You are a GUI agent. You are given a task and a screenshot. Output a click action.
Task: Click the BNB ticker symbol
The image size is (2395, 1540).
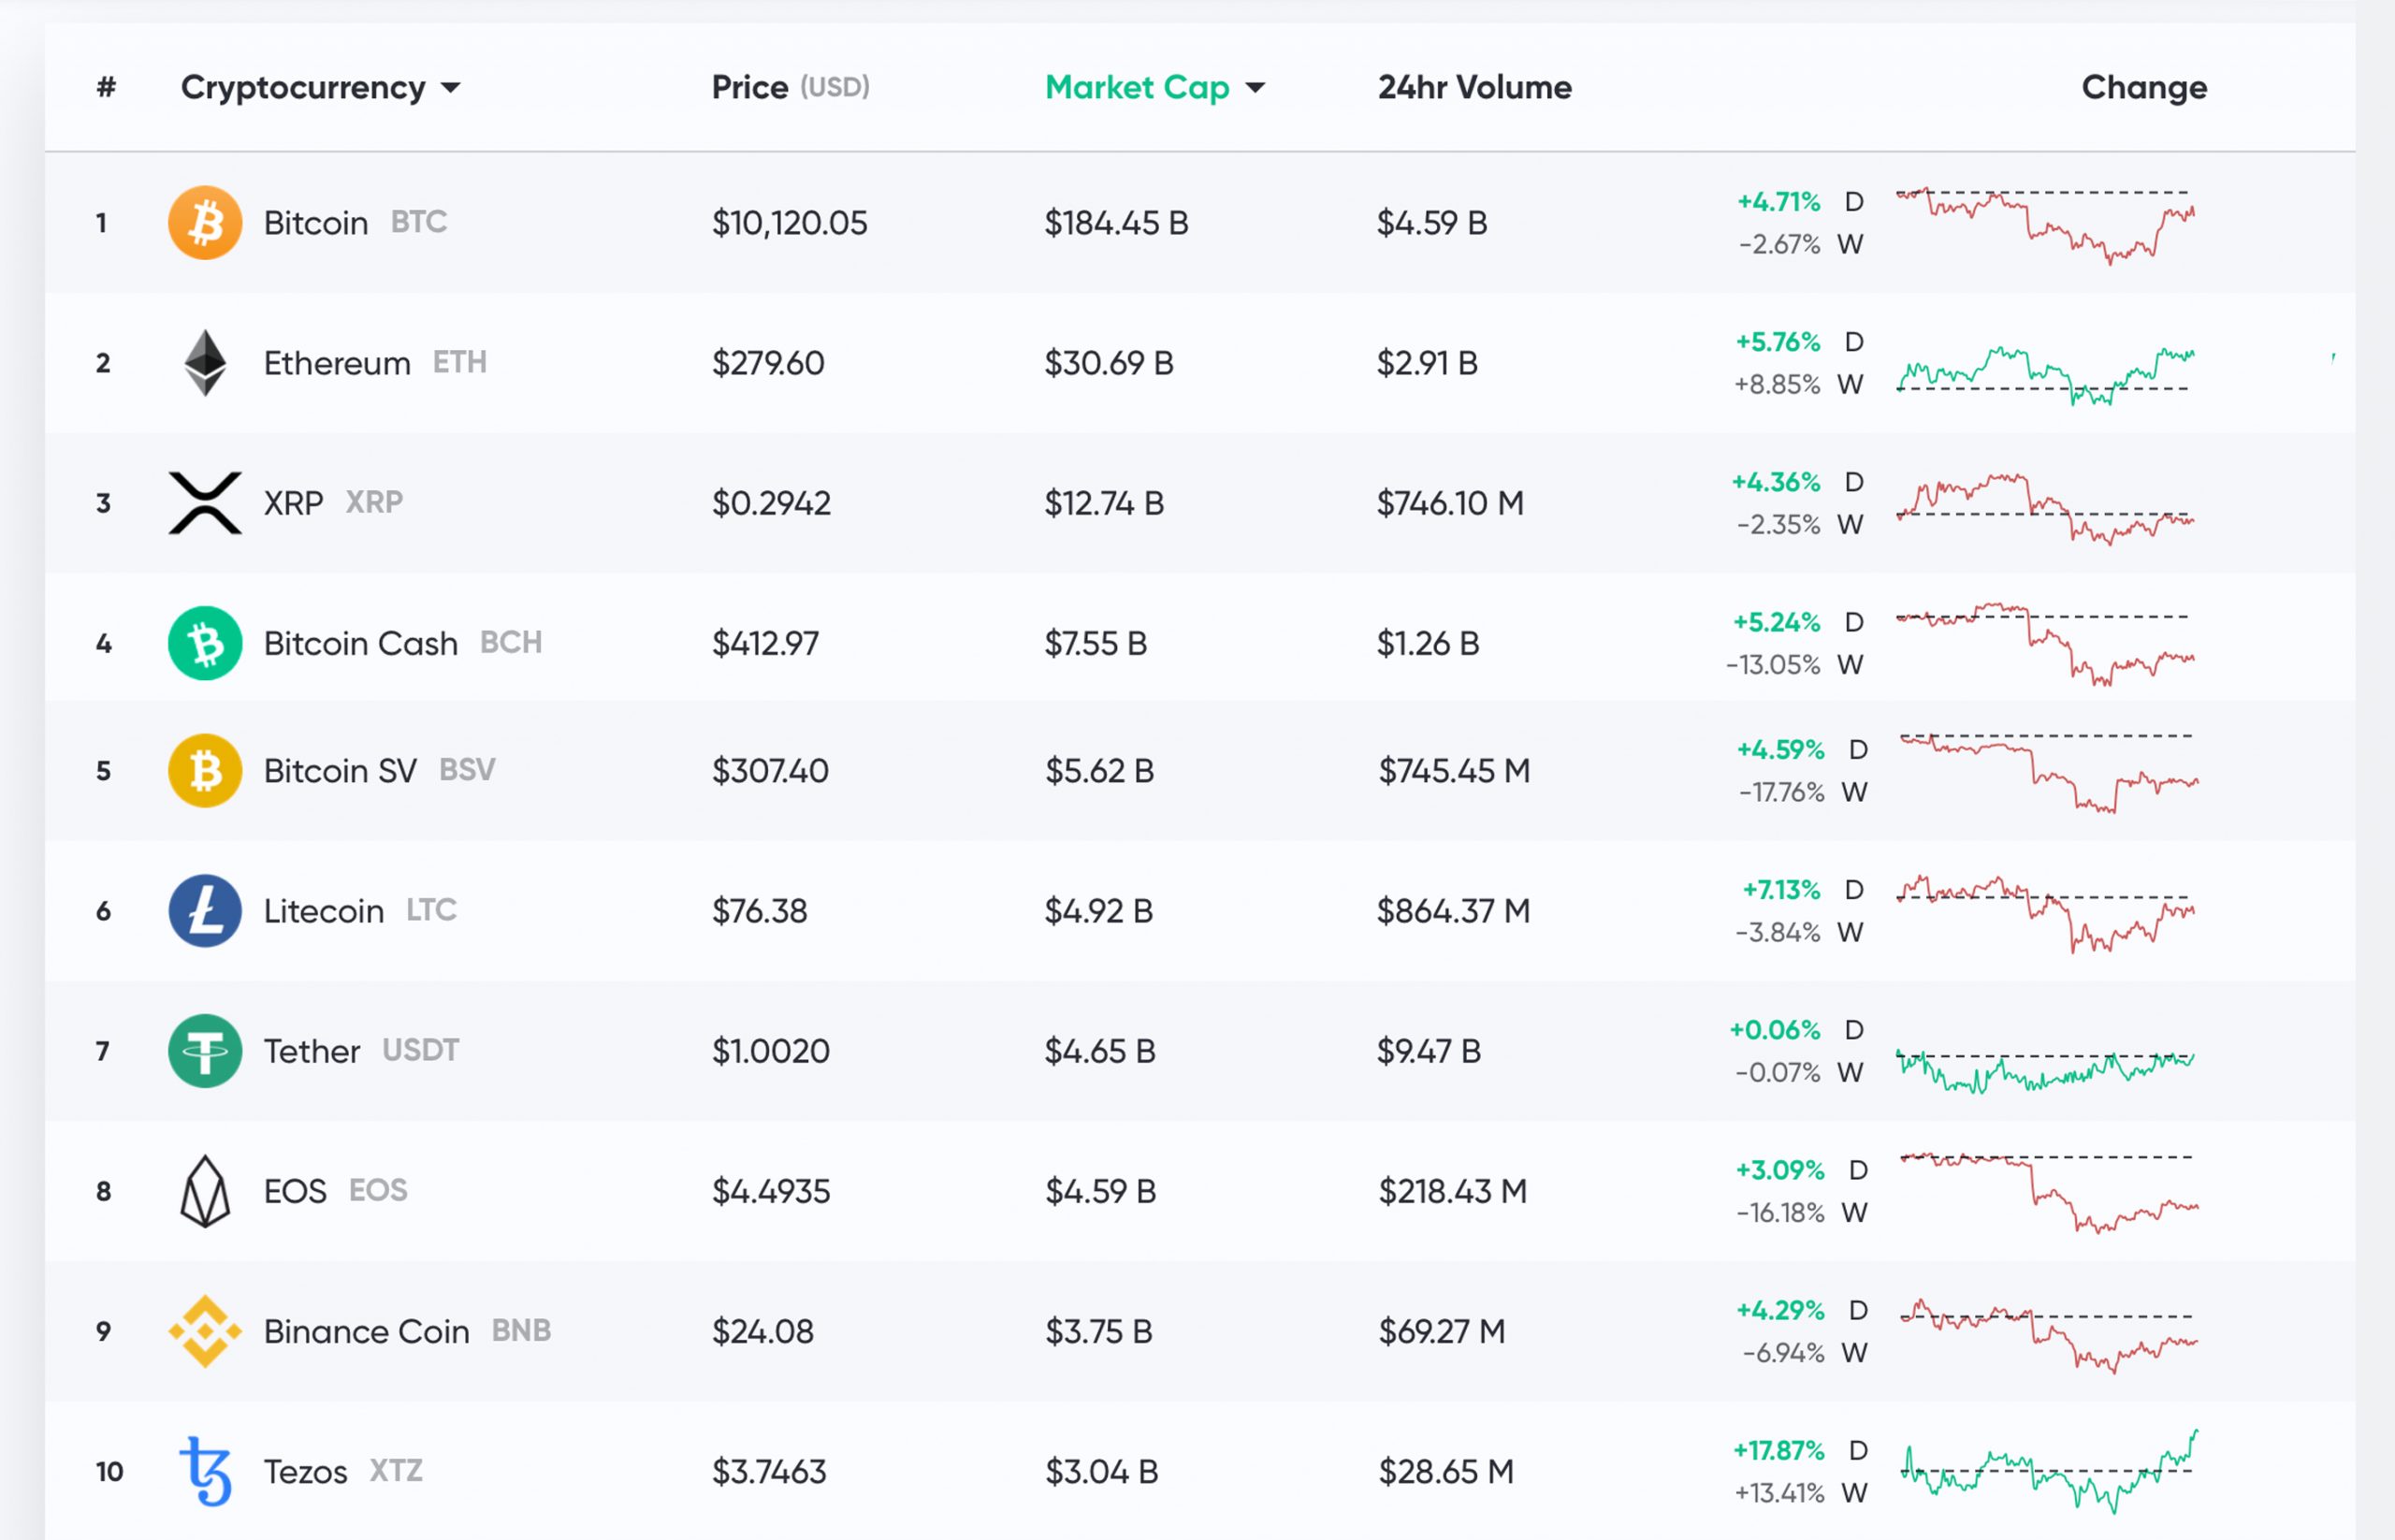521,1330
